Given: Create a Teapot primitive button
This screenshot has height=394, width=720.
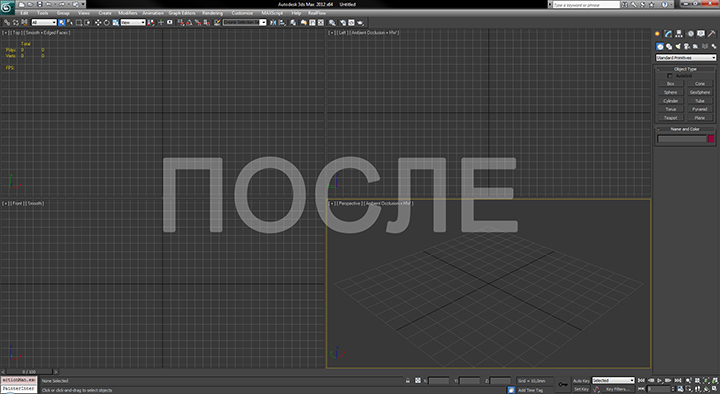Looking at the screenshot, I should click(x=670, y=118).
